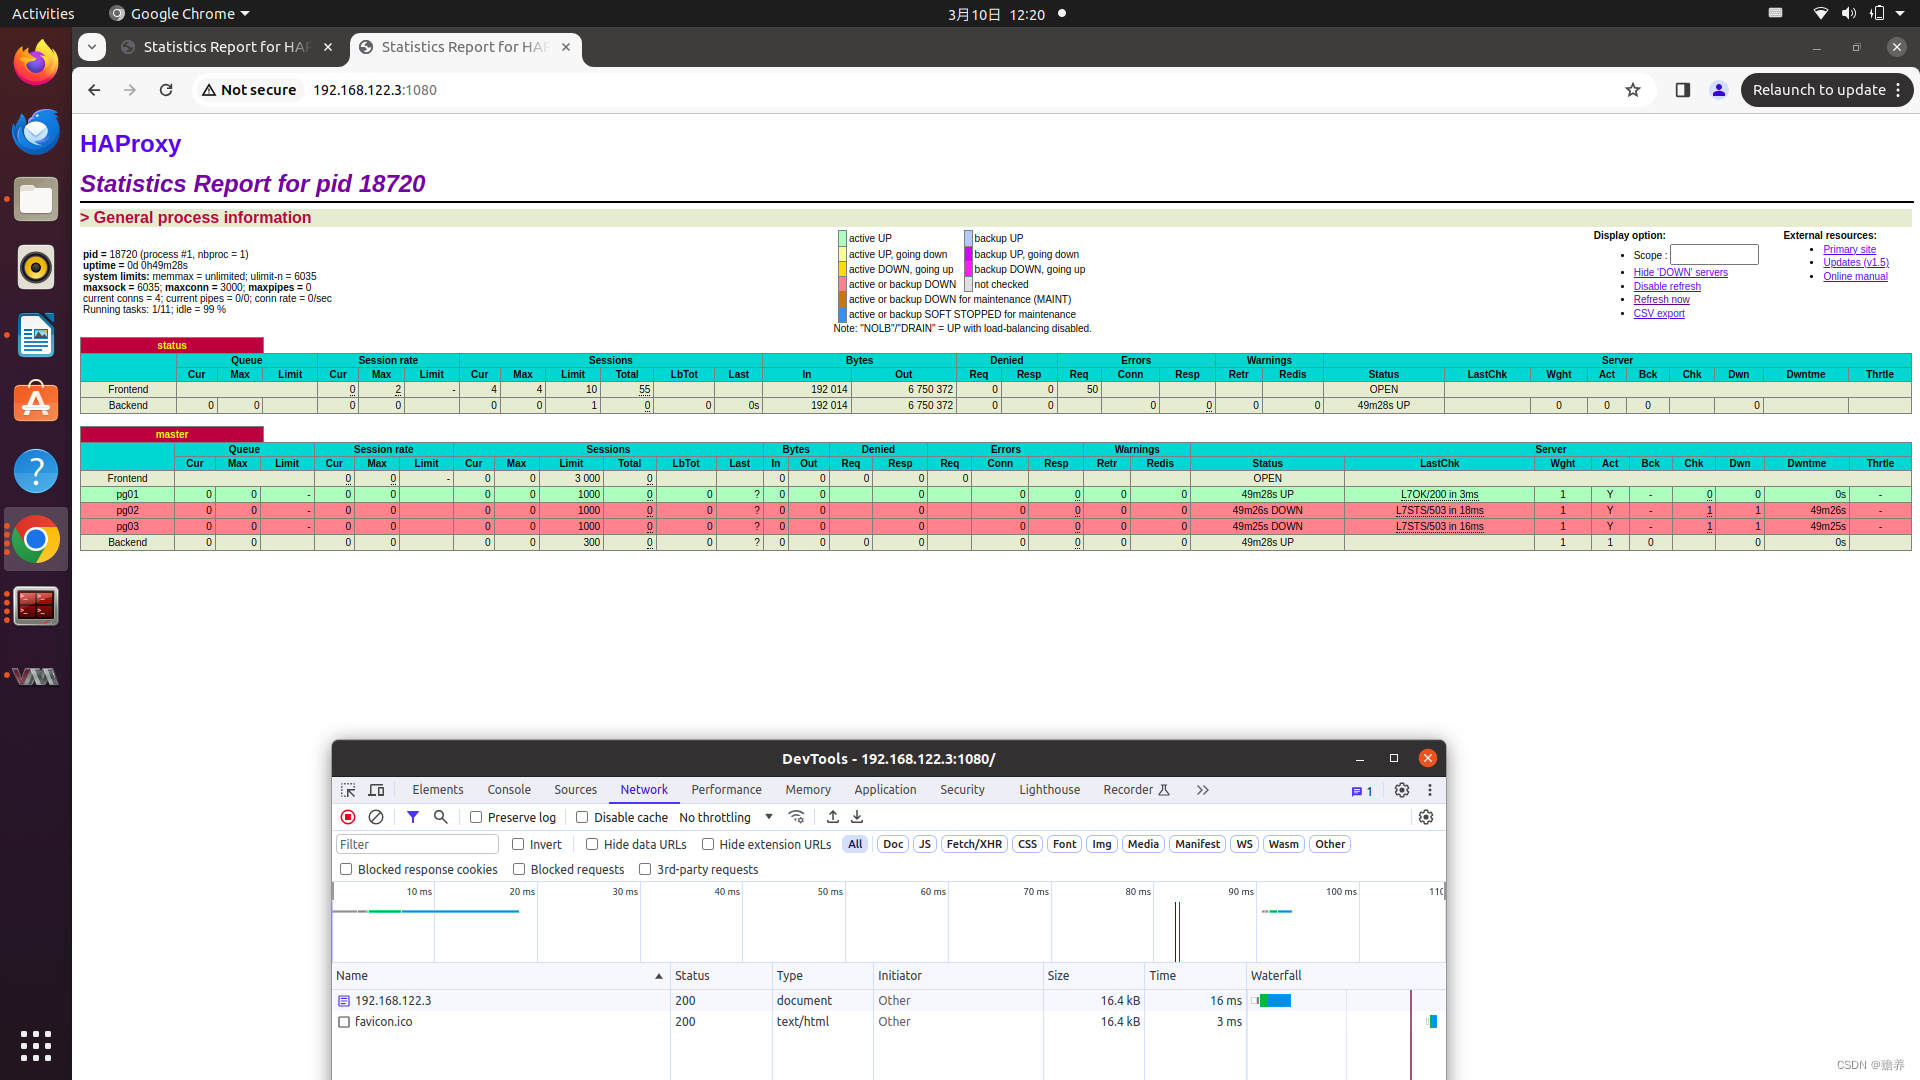Open network panel settings gear
1920x1080 pixels.
(x=1426, y=817)
